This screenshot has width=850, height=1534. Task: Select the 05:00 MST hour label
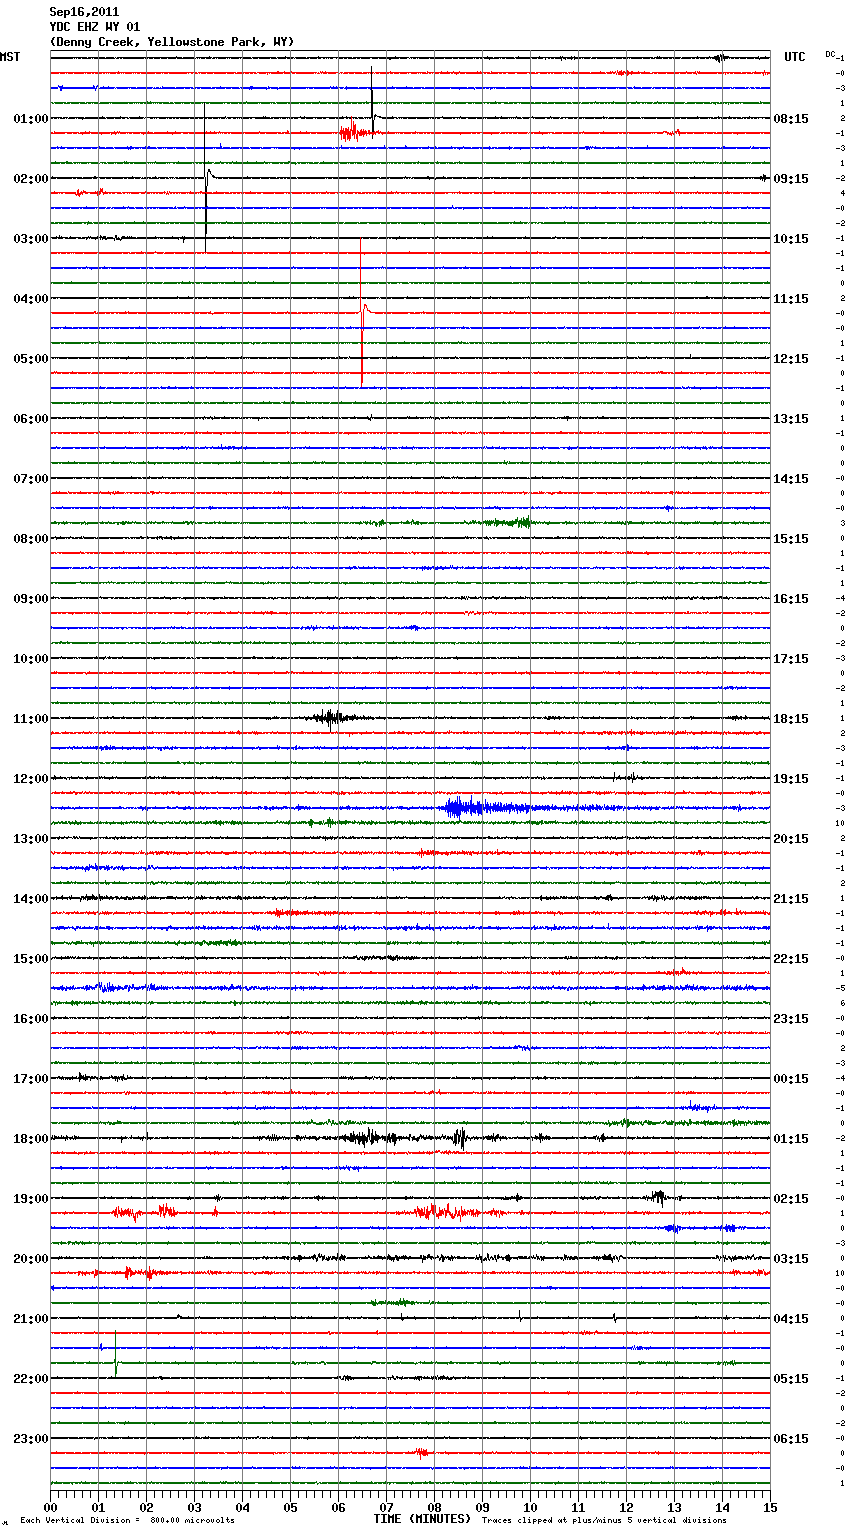[31, 359]
